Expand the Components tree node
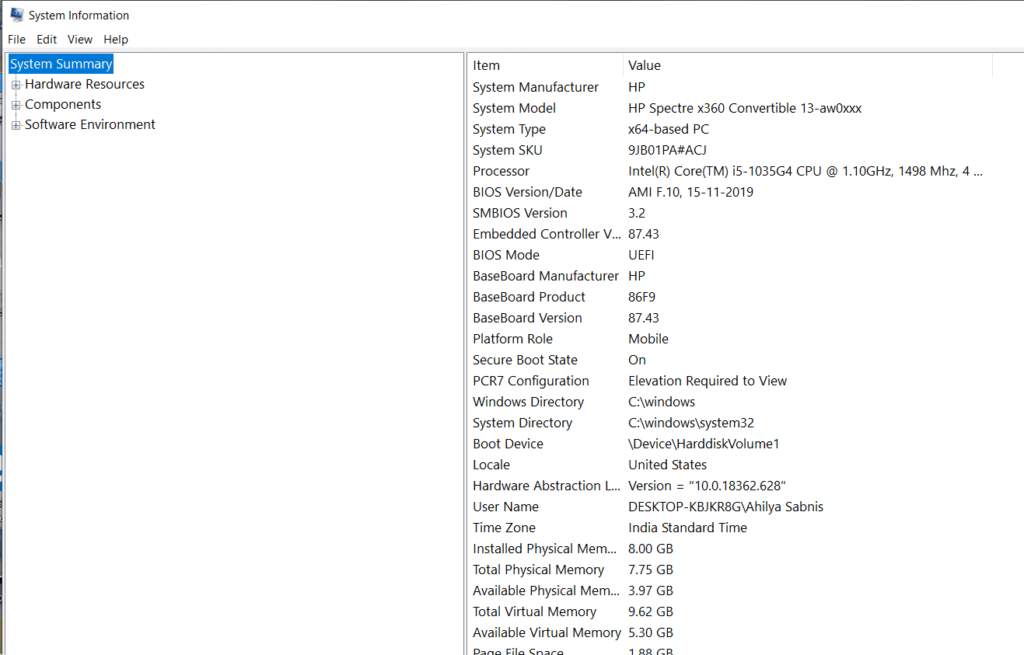The width and height of the screenshot is (1024, 655). point(16,105)
